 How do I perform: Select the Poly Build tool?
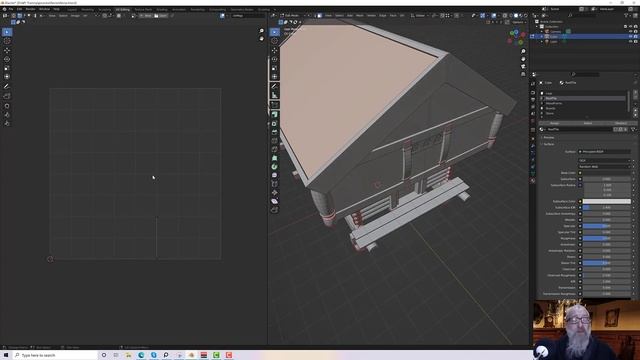pos(274,158)
